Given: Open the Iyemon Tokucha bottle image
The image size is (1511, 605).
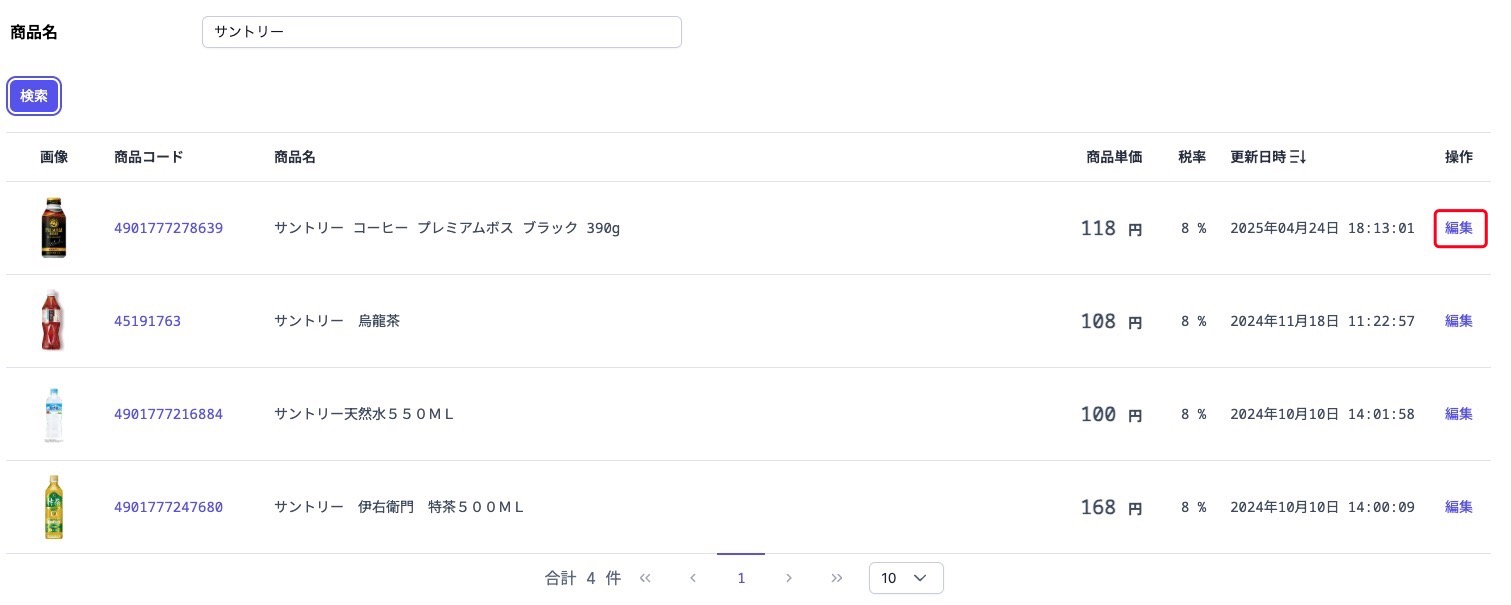Looking at the screenshot, I should tap(54, 507).
